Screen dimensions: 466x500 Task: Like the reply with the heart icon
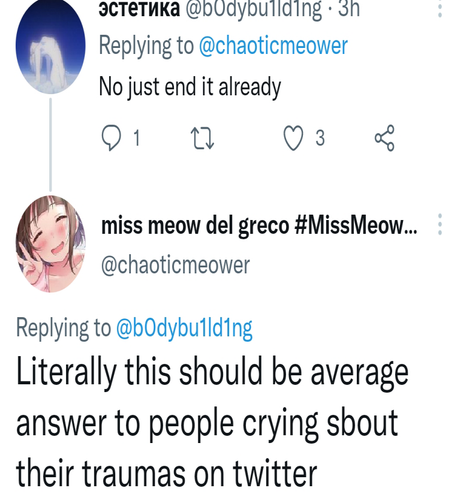(x=293, y=138)
